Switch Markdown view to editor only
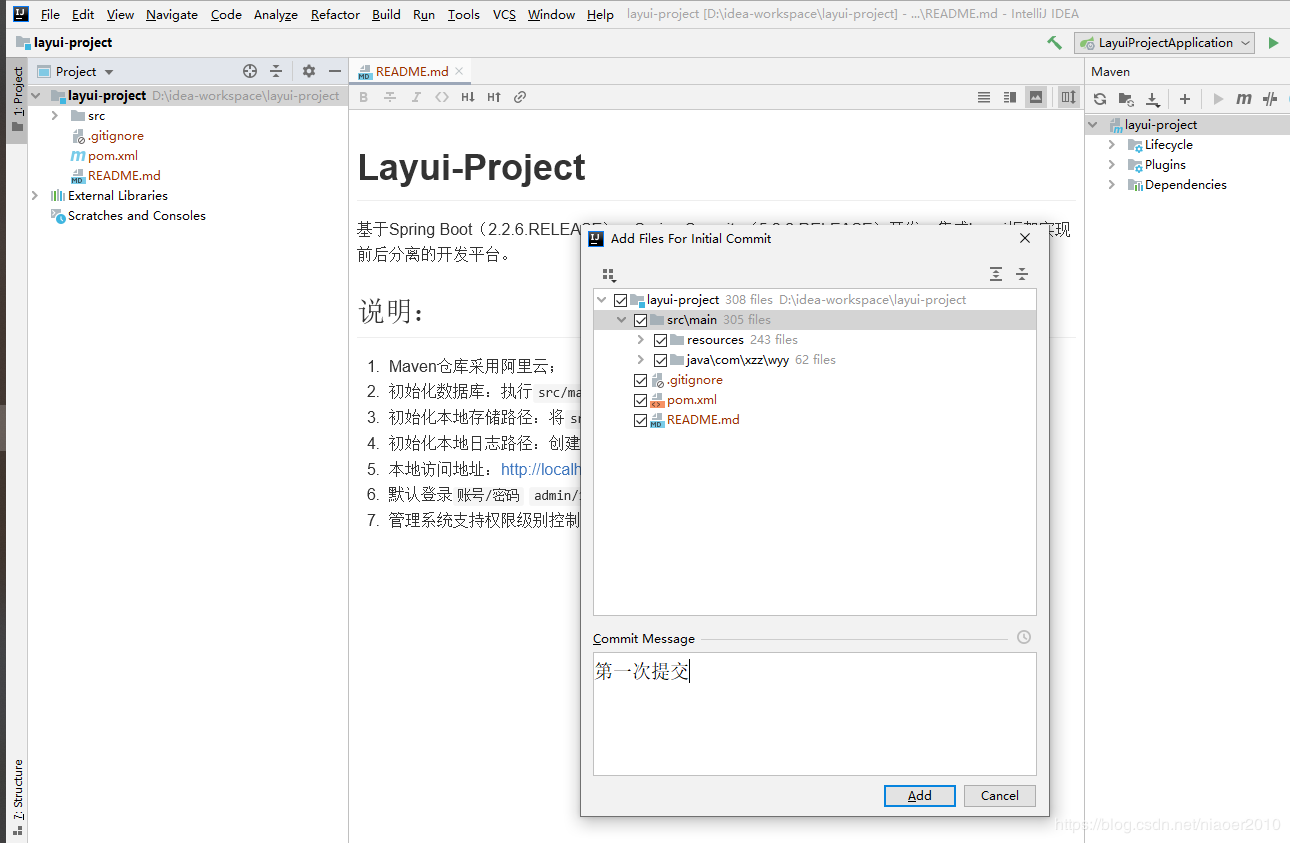Image resolution: width=1290 pixels, height=843 pixels. tap(984, 97)
